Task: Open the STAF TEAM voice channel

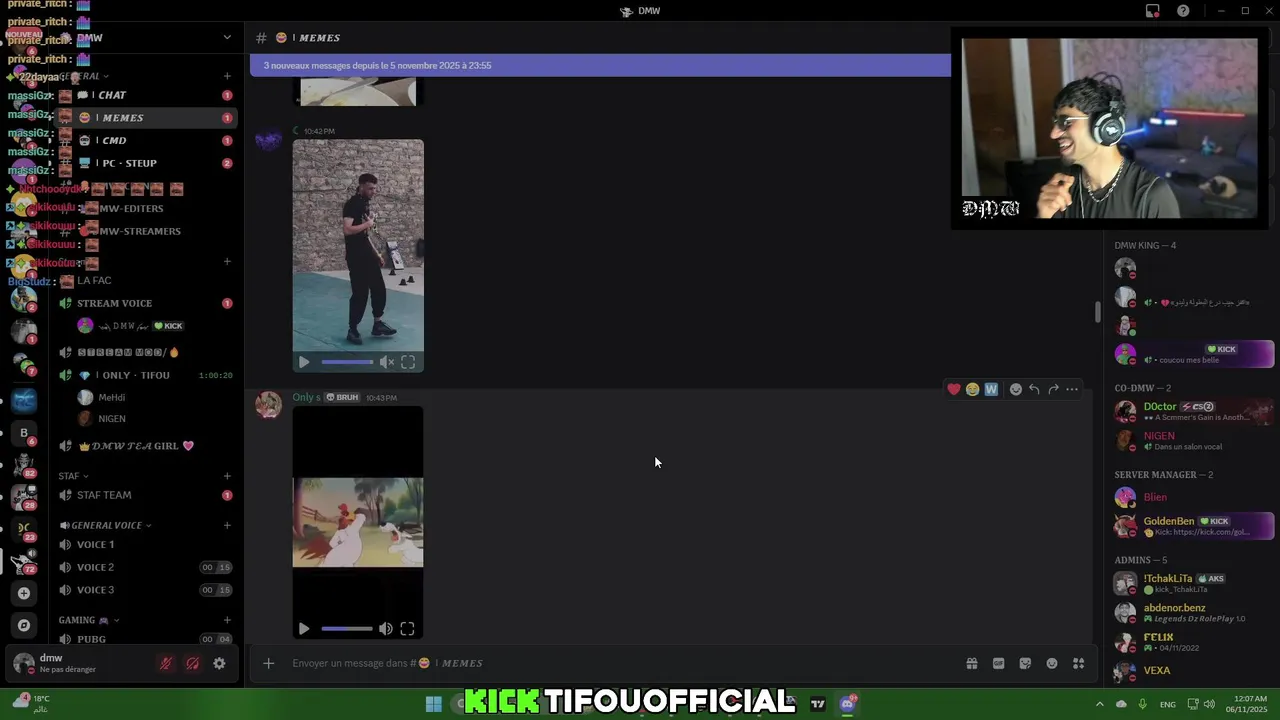Action: pyautogui.click(x=147, y=495)
